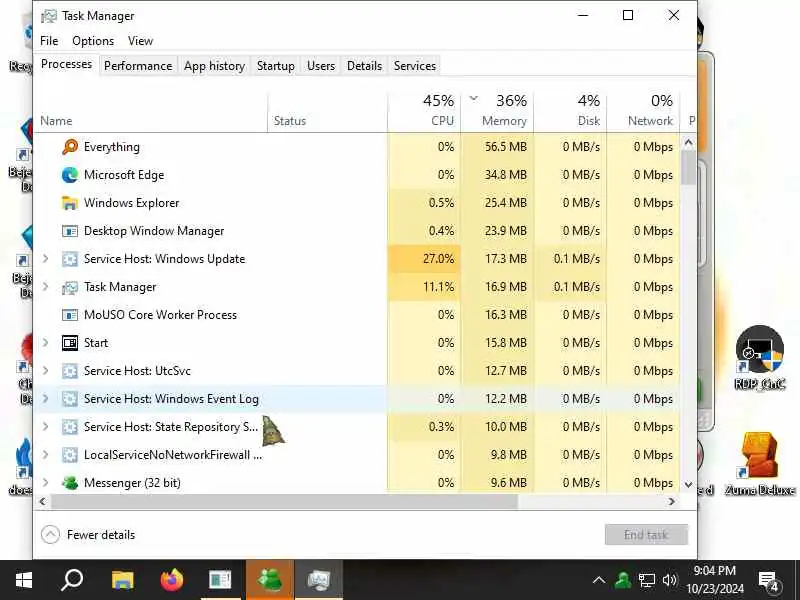Click the Desktop Window Manager icon
Viewport: 800px width, 600px height.
point(70,231)
